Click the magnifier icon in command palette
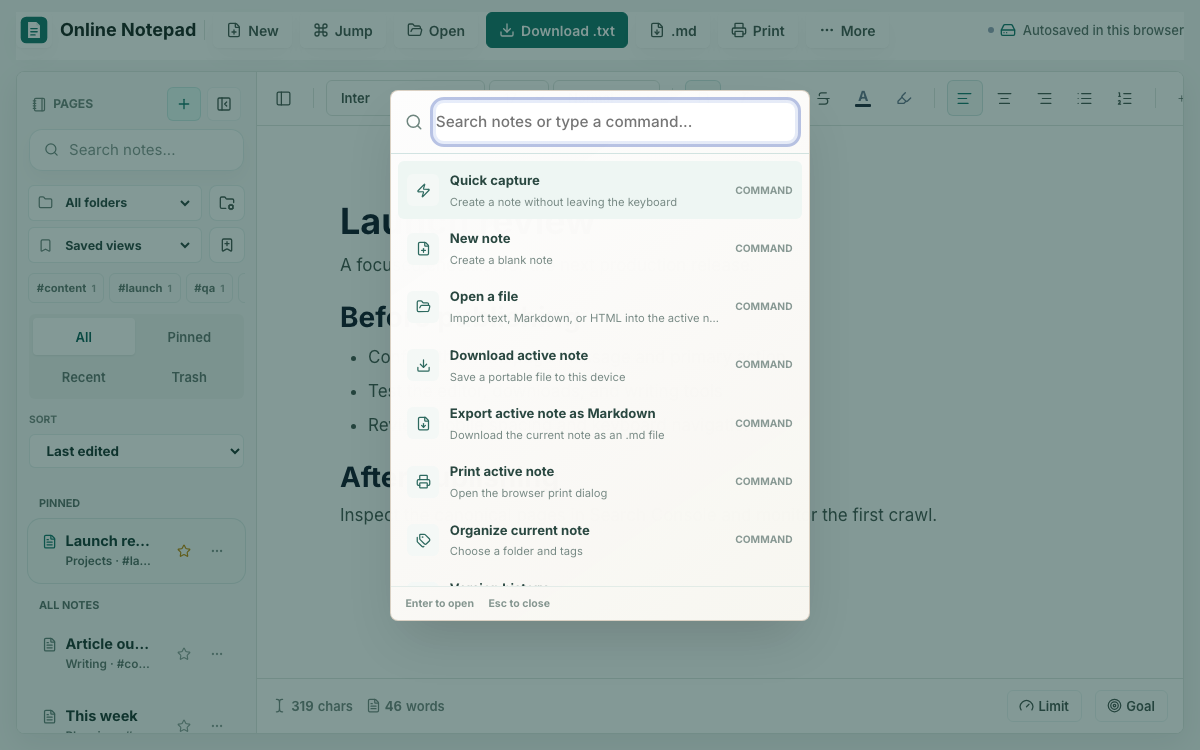This screenshot has width=1200, height=750. [414, 122]
